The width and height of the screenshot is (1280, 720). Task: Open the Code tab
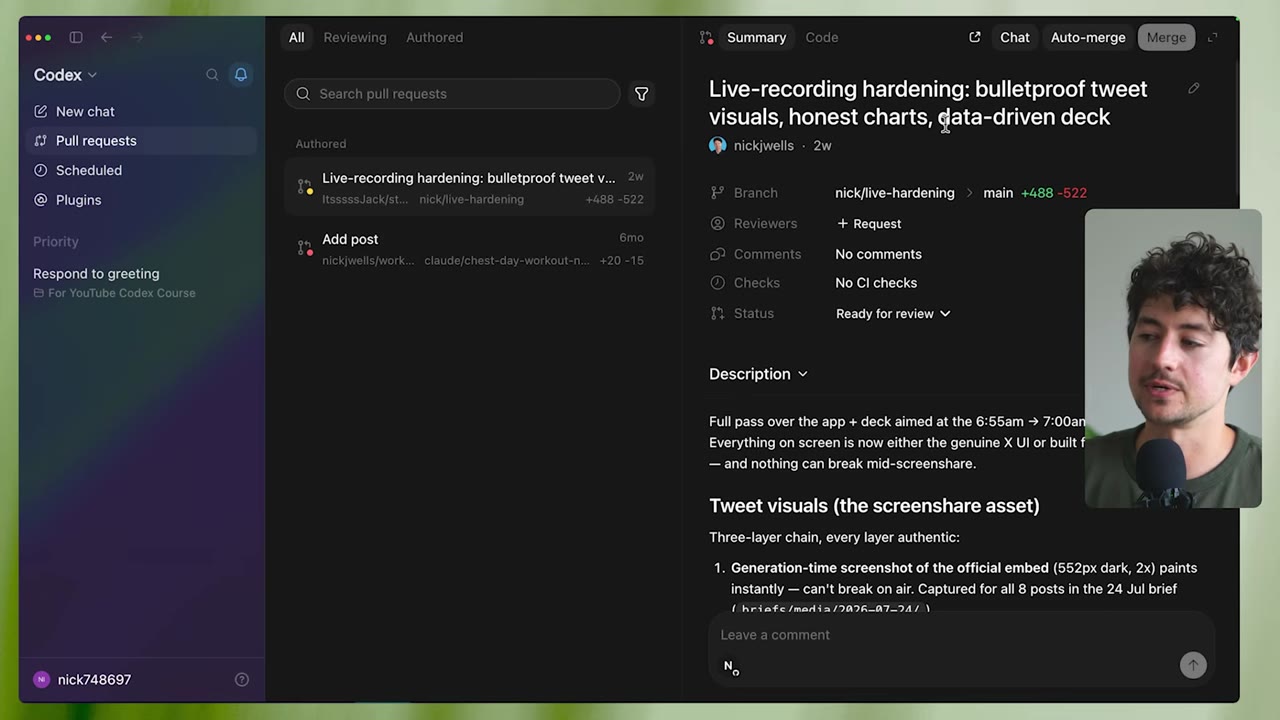pos(822,38)
